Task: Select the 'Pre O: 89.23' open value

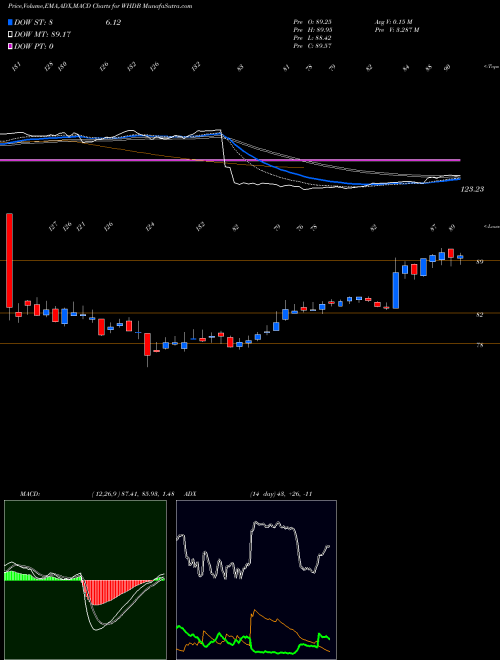Action: [313, 22]
